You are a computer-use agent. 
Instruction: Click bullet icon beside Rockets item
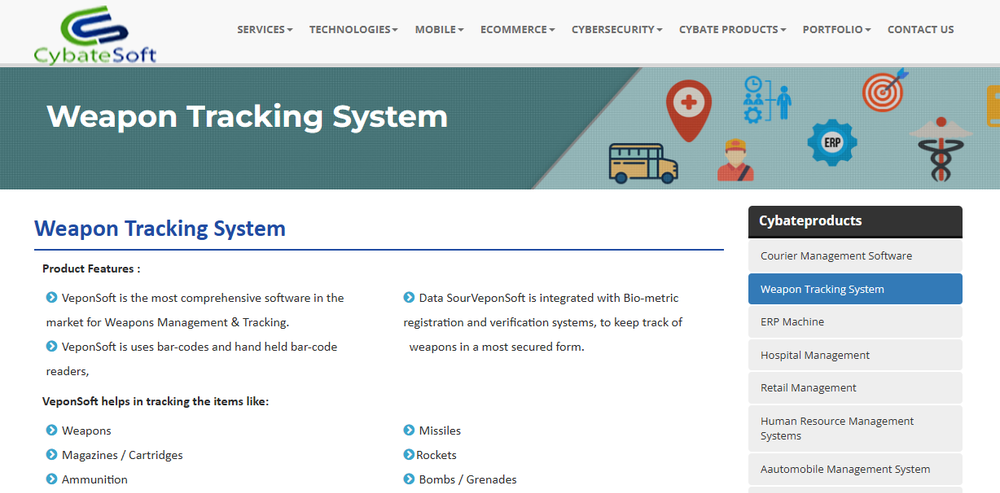point(409,455)
